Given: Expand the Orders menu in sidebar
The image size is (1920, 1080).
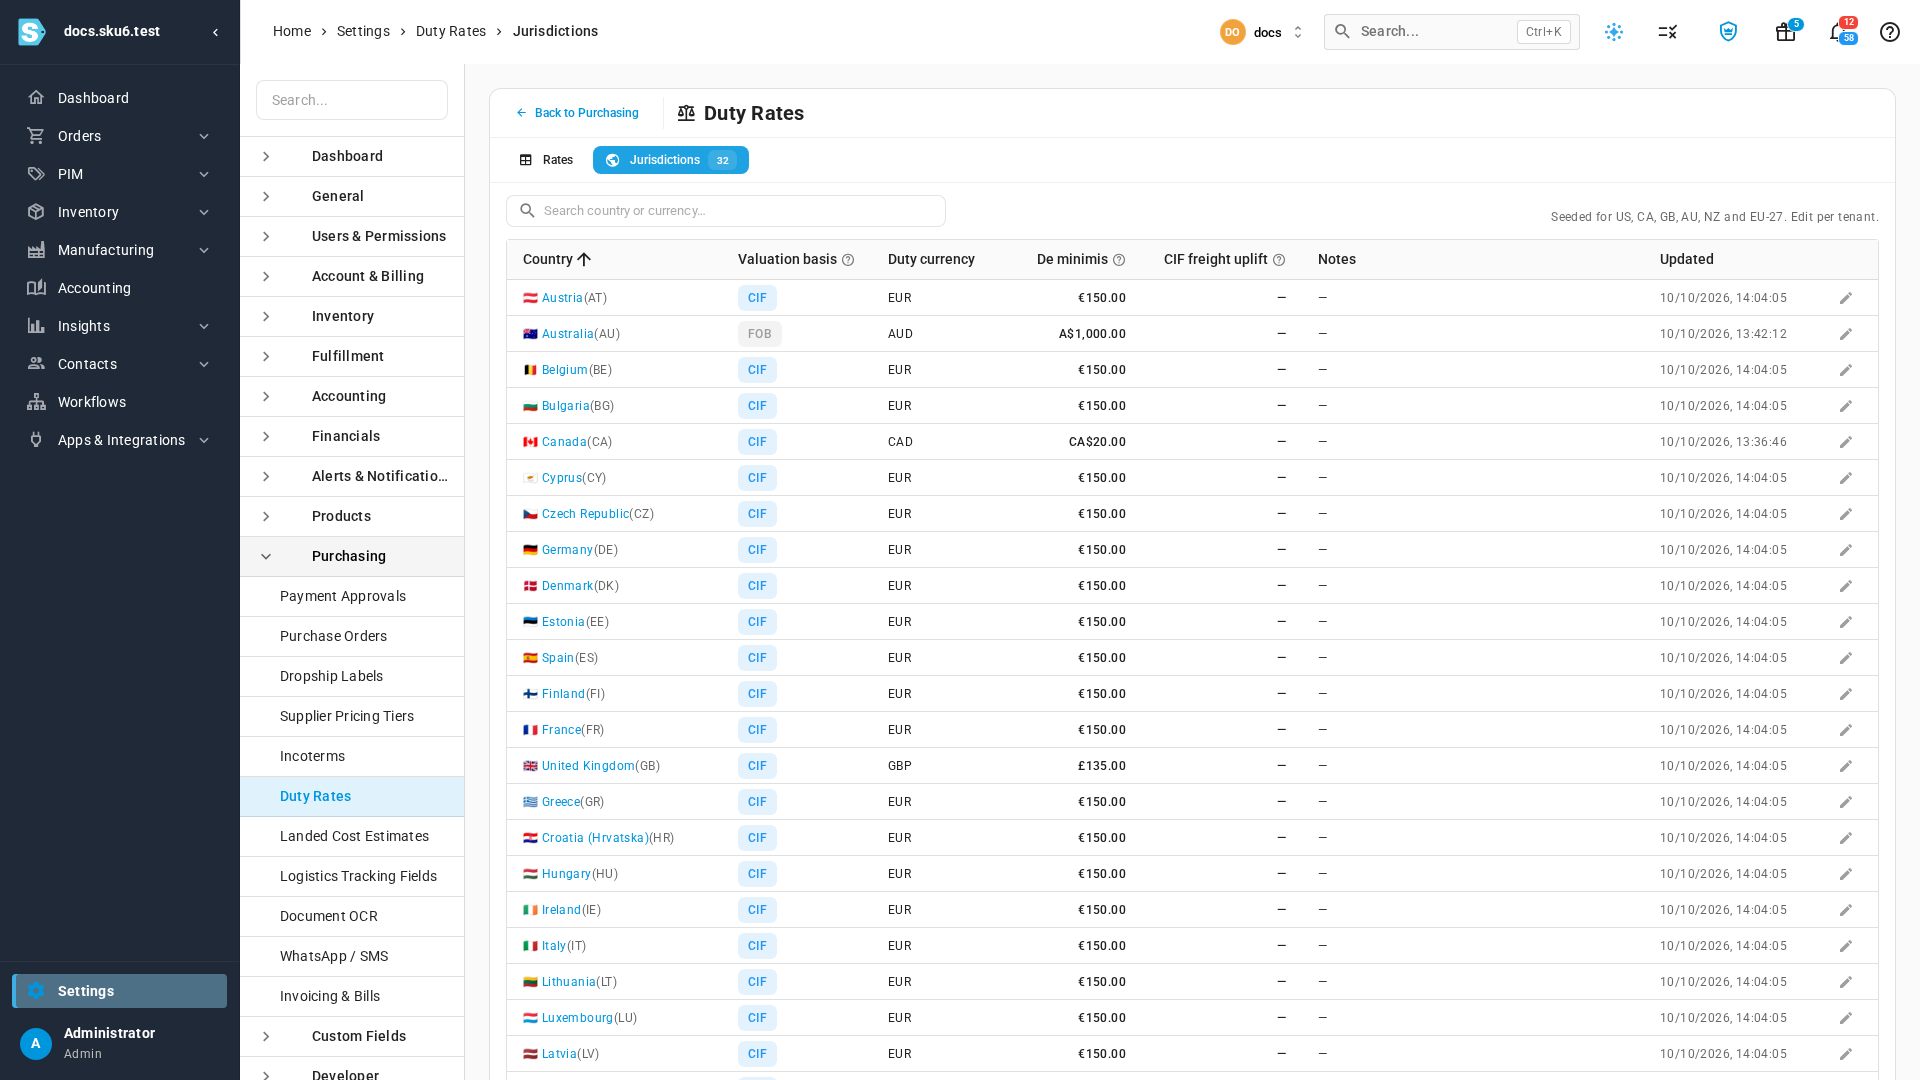Looking at the screenshot, I should (204, 136).
